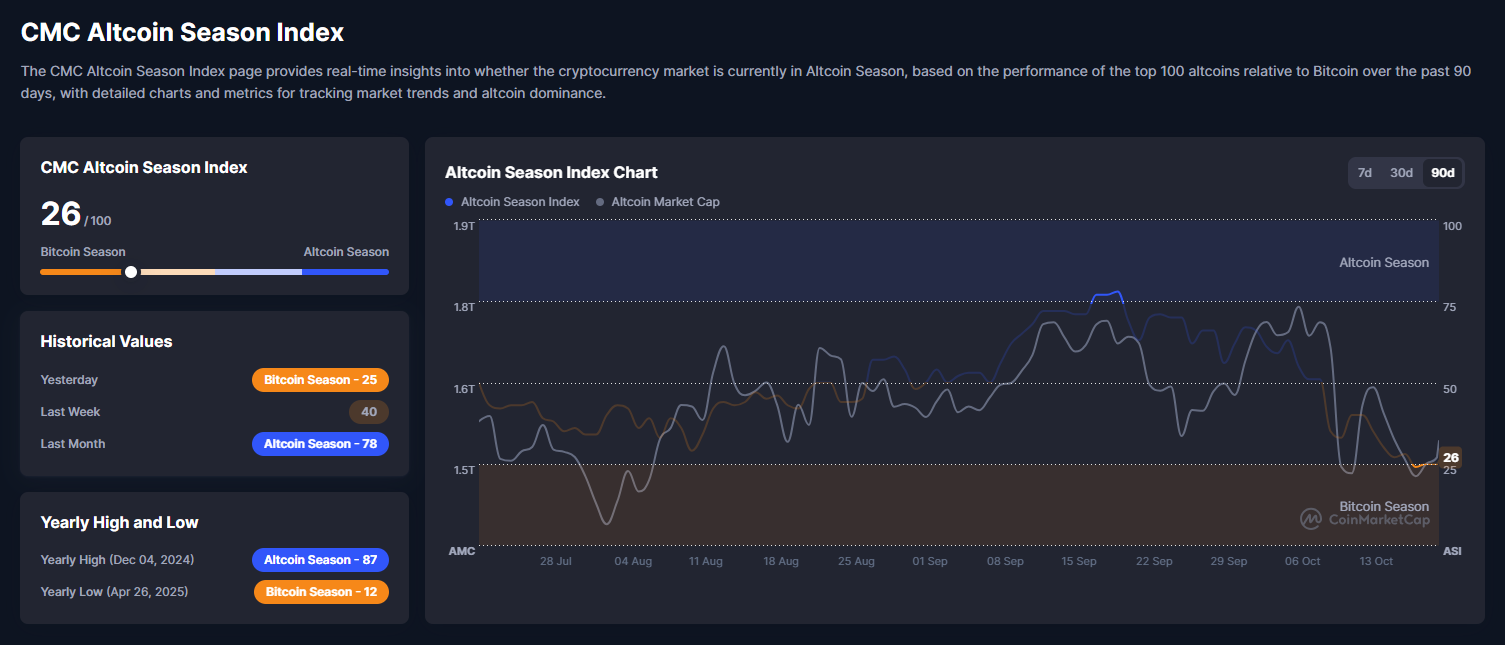
Task: Click the CMC Altcoin Season Index heading
Action: click(x=182, y=32)
